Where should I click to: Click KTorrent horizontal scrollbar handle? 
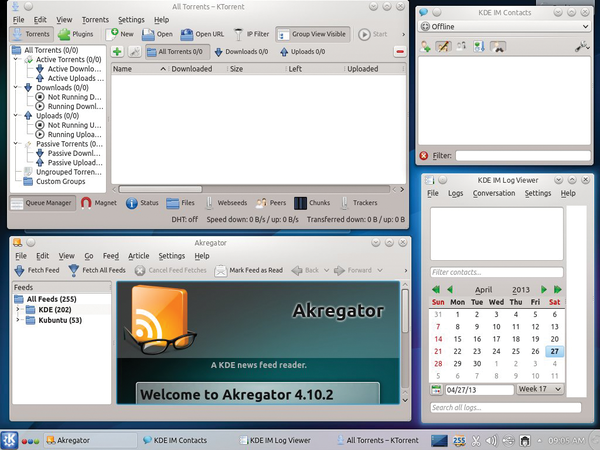point(160,189)
